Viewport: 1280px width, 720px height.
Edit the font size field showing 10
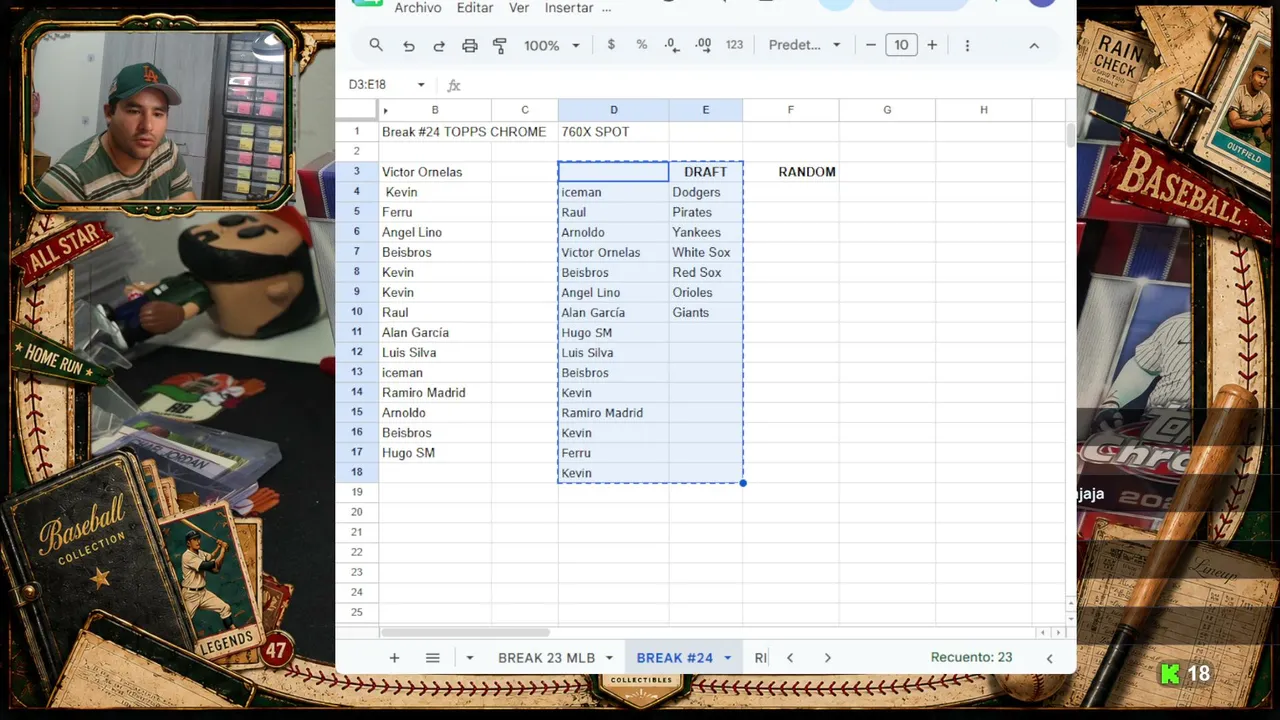[x=901, y=45]
